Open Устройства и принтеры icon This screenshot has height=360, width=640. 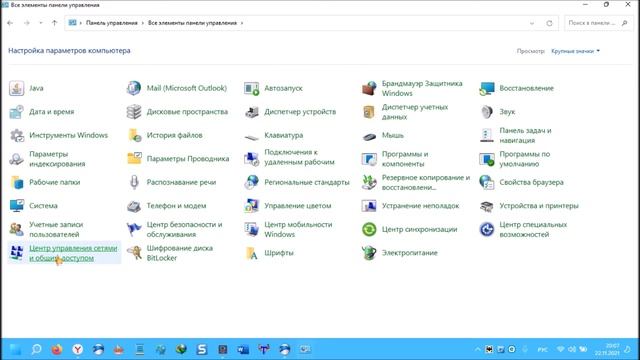click(487, 207)
